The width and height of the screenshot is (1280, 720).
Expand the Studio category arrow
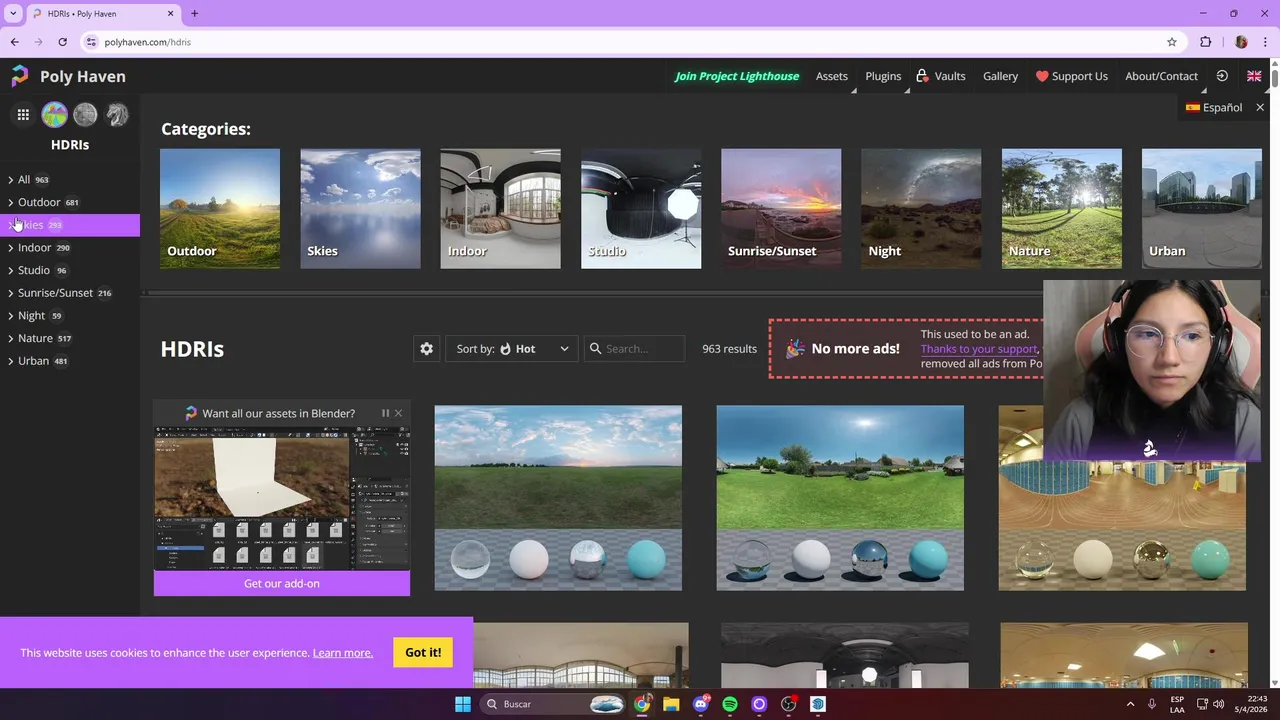point(11,270)
